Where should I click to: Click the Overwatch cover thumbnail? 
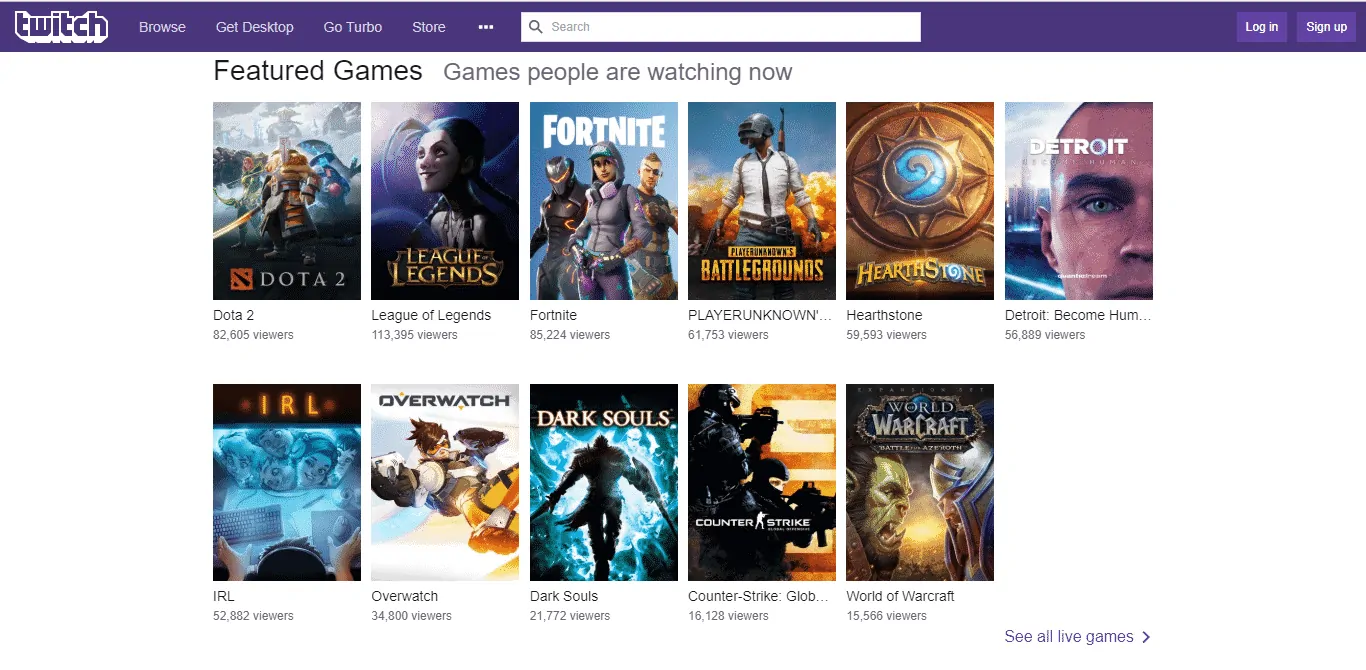click(x=444, y=482)
